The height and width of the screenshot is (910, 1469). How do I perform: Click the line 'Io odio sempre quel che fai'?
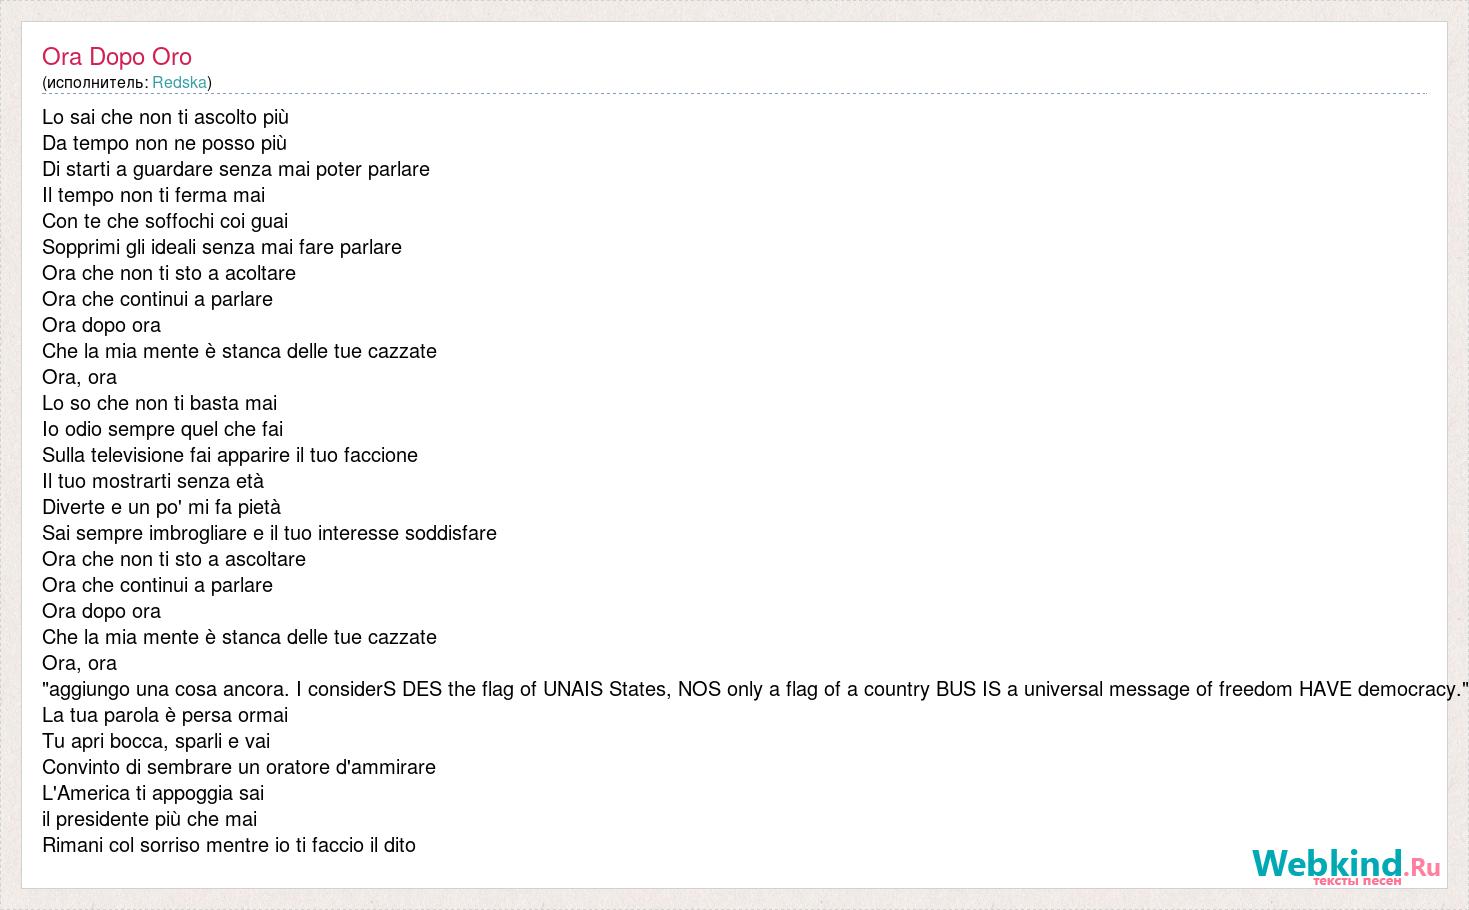163,430
